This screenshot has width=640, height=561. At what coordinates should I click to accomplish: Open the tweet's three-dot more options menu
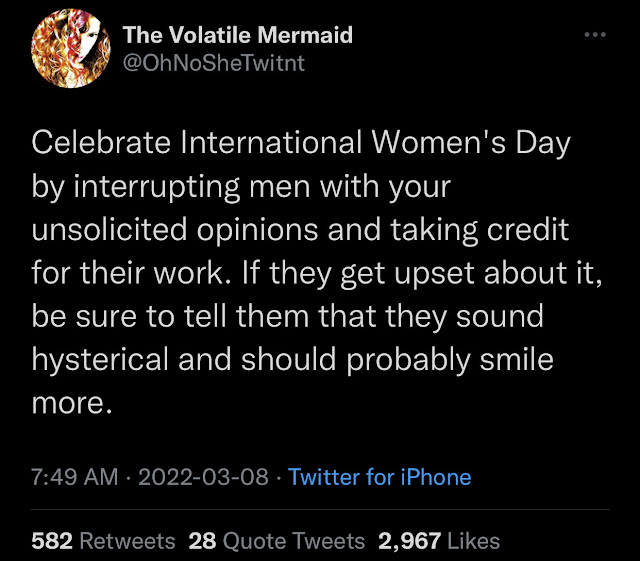595,35
